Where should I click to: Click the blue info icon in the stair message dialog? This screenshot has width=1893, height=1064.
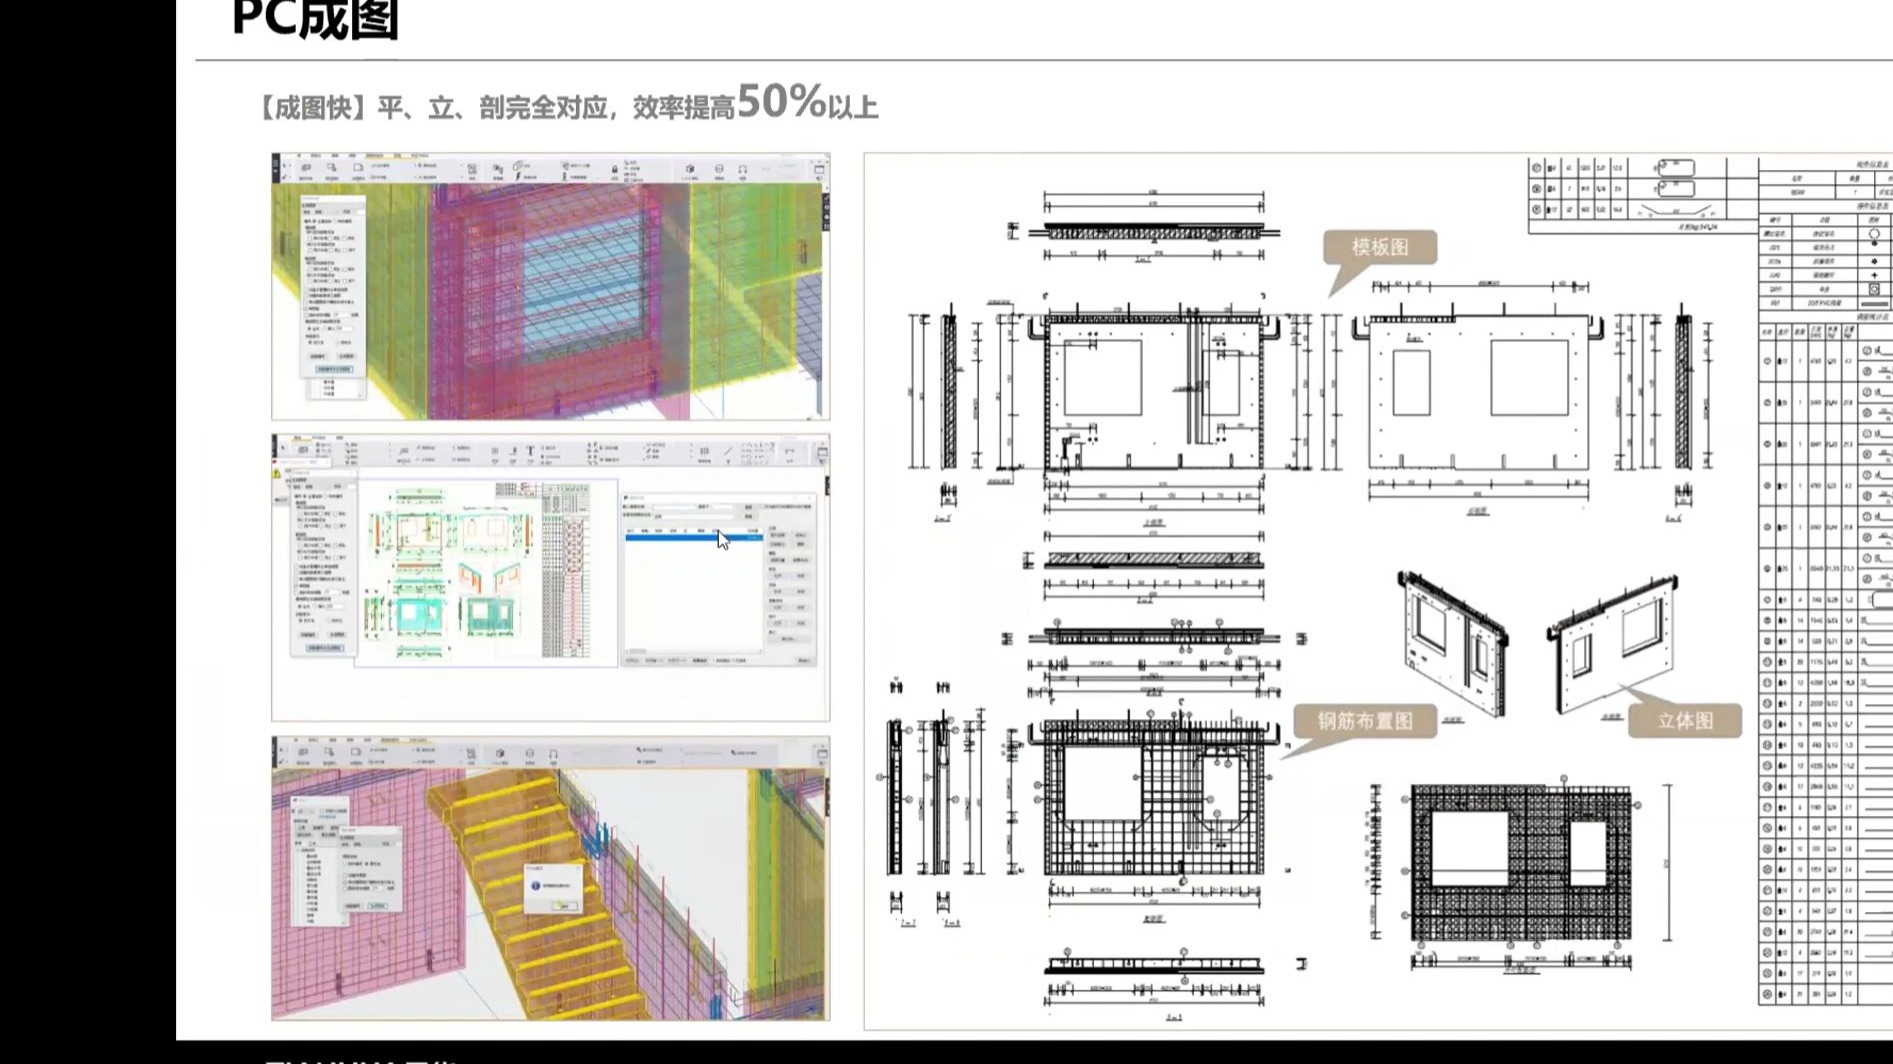(535, 885)
